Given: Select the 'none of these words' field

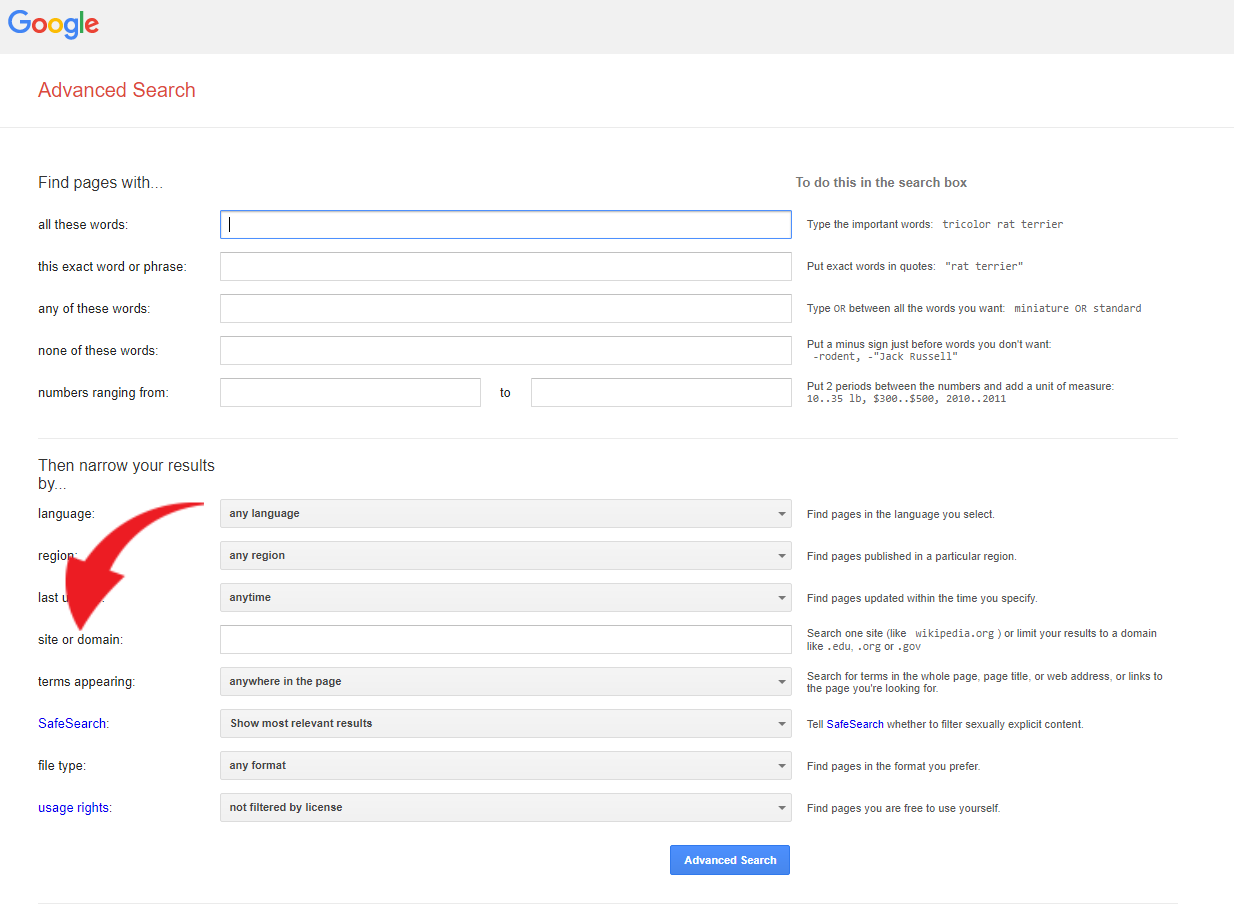Looking at the screenshot, I should pyautogui.click(x=505, y=350).
